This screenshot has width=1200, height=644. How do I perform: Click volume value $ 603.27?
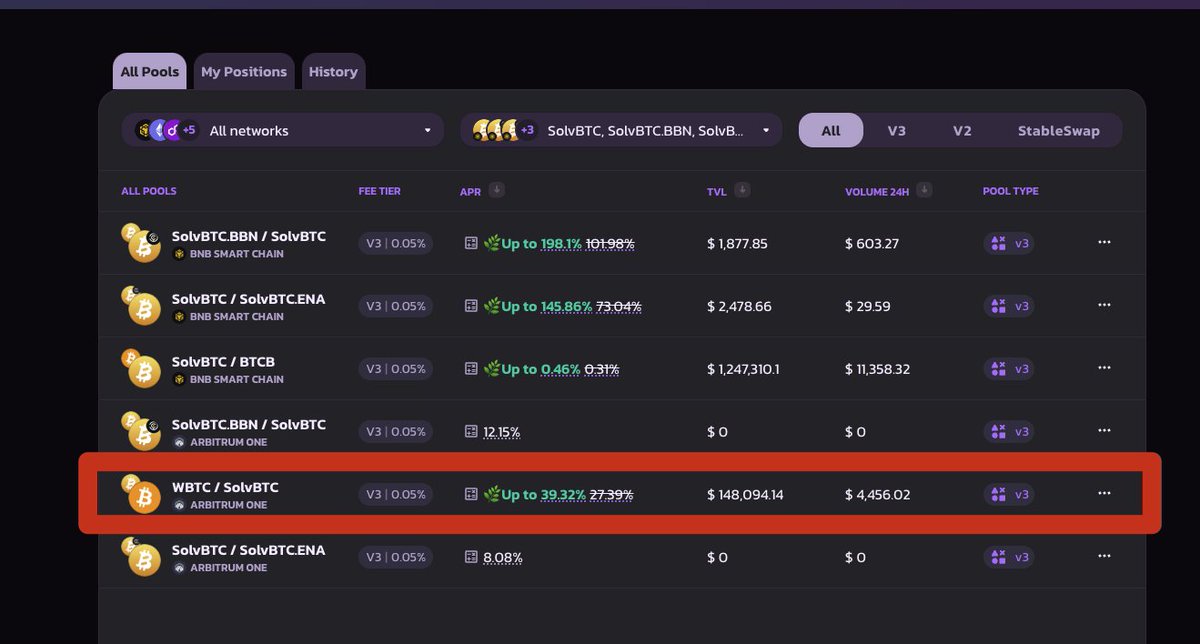pyautogui.click(x=872, y=243)
